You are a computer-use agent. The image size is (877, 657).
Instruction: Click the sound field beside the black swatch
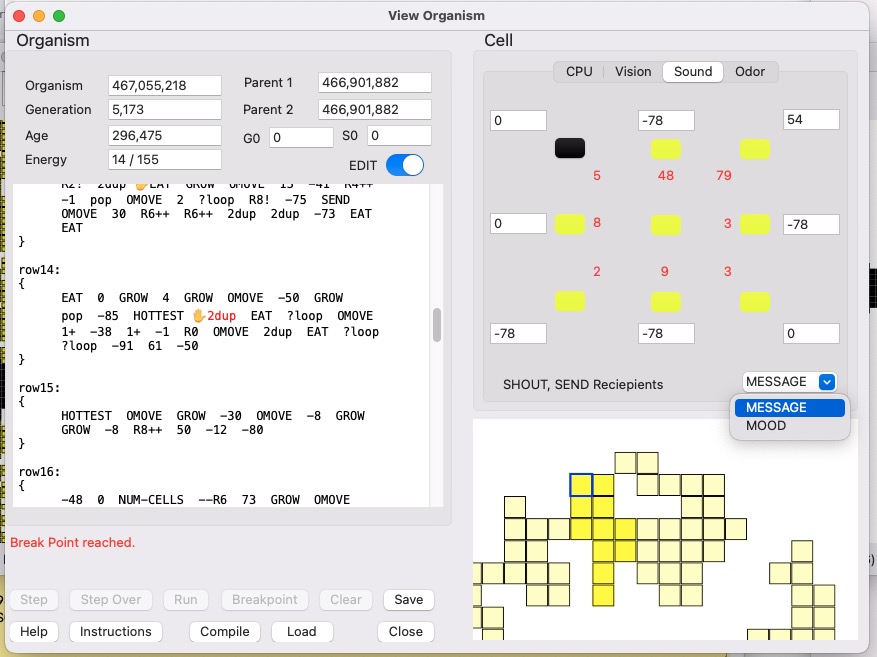pyautogui.click(x=518, y=120)
